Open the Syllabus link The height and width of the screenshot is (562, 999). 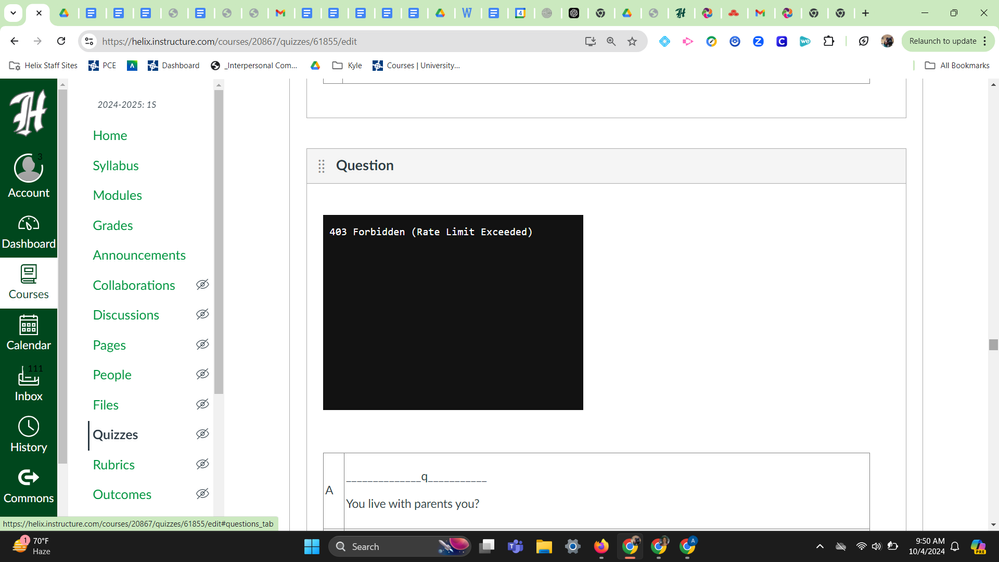pyautogui.click(x=115, y=165)
